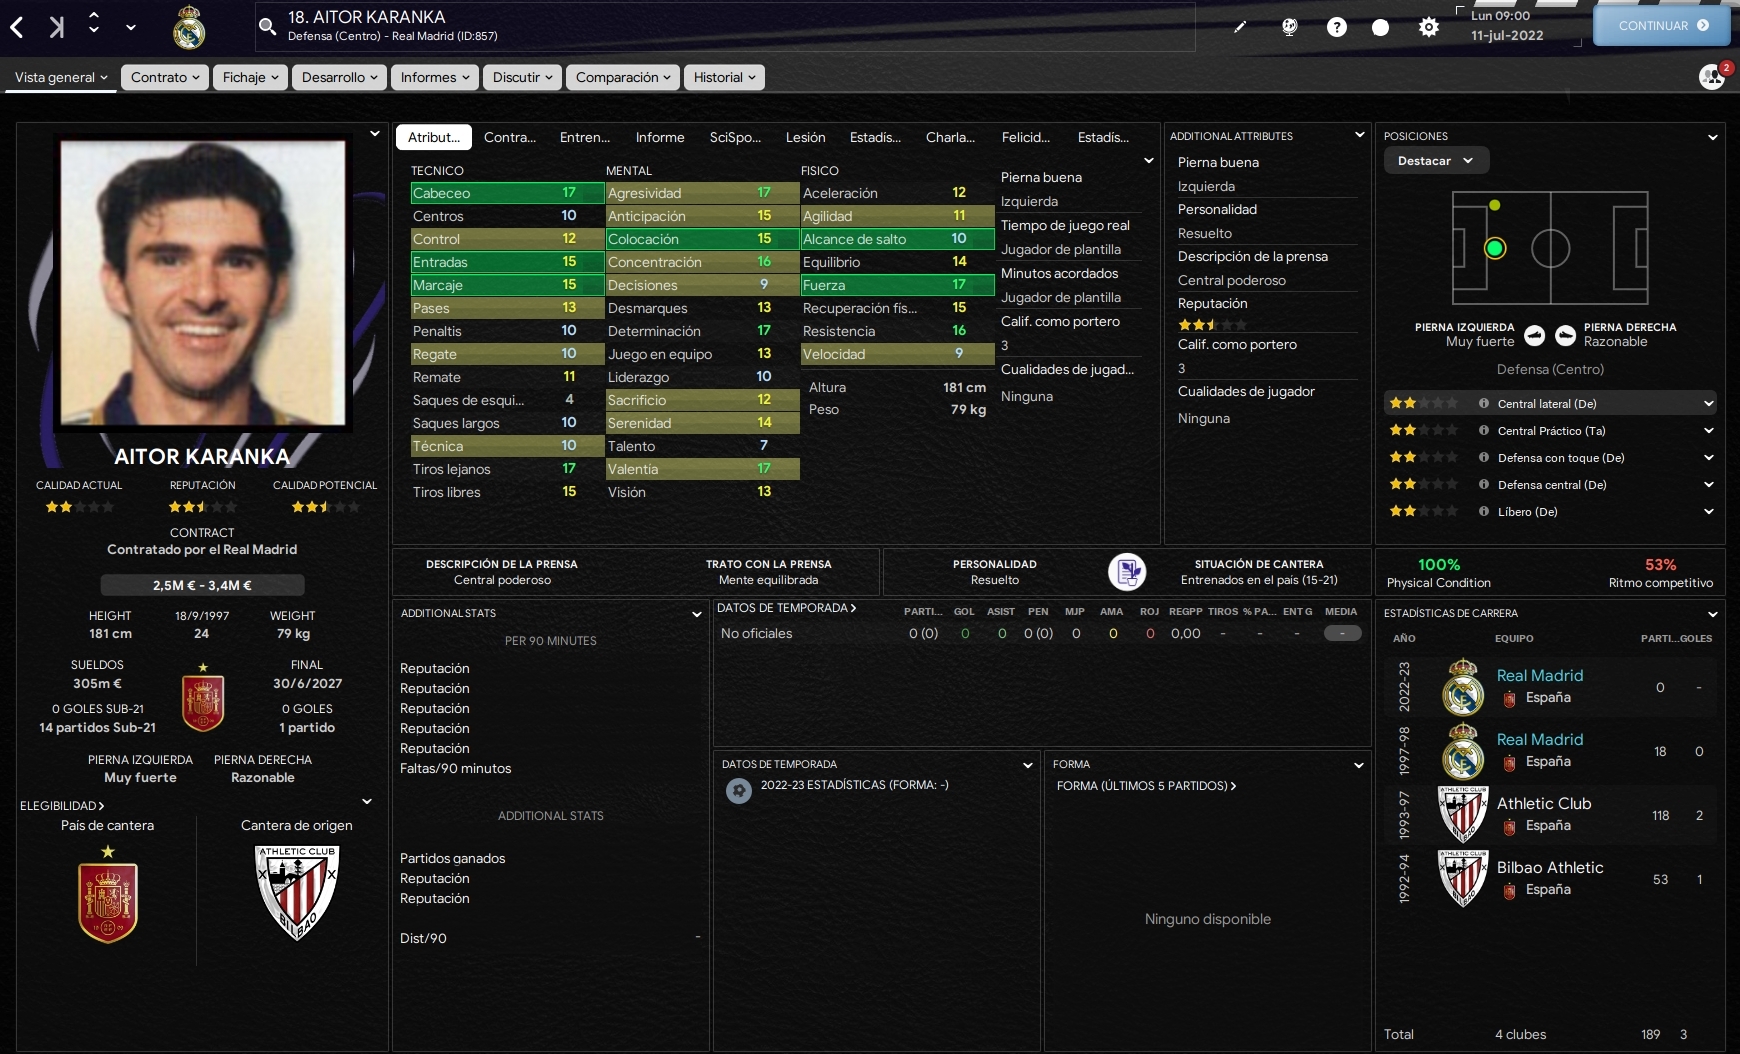Viewport: 1740px width, 1054px height.
Task: Open the Athletic Club career link
Action: (x=1544, y=804)
